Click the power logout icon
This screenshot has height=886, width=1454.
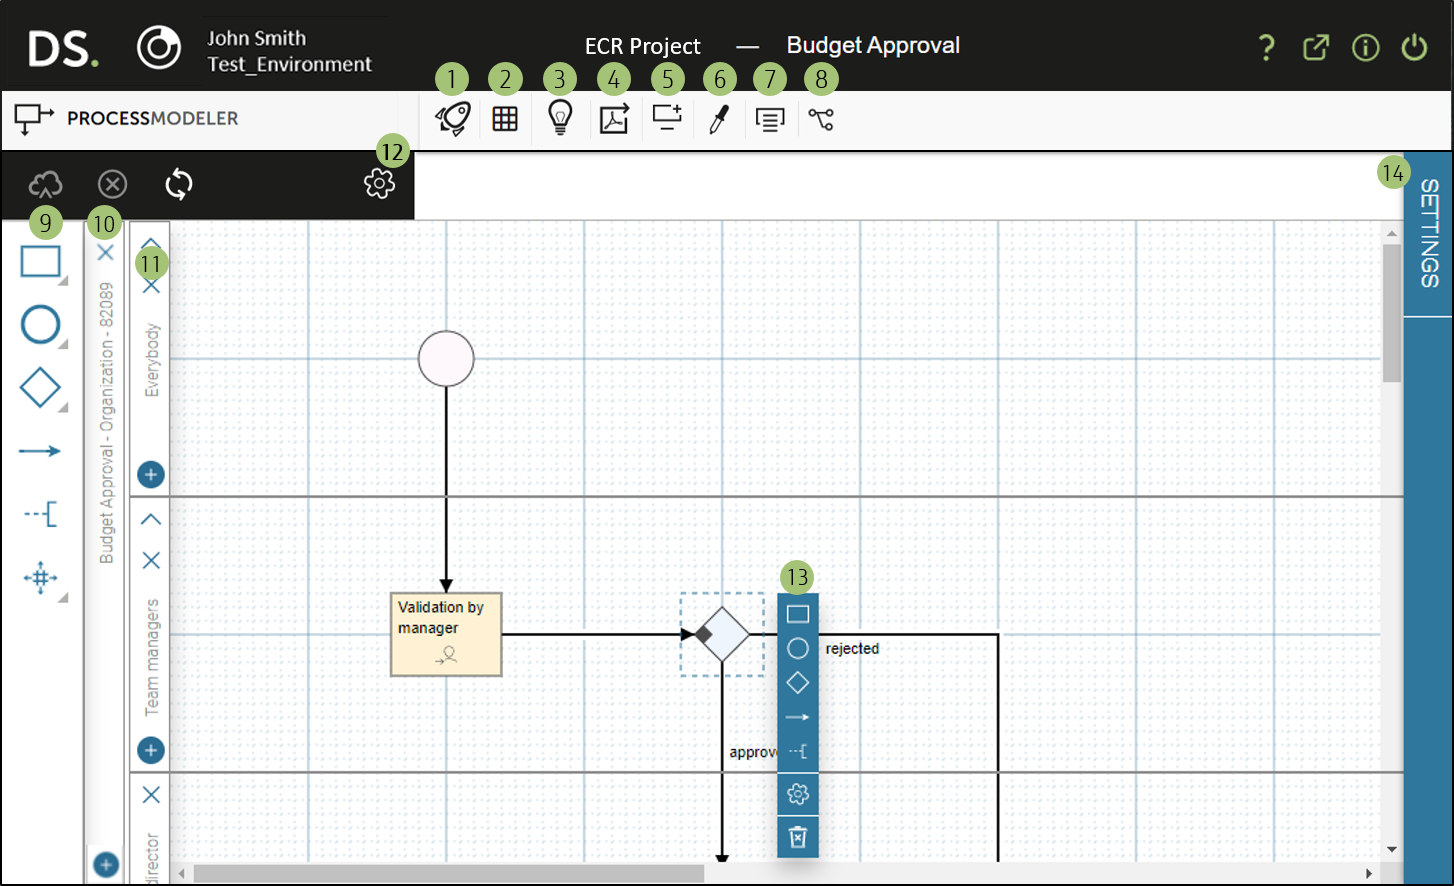1414,47
